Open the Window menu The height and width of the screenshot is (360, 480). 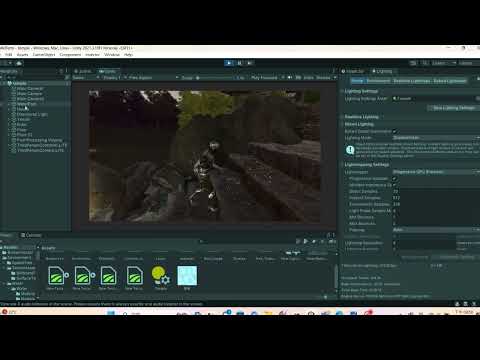pyautogui.click(x=112, y=55)
